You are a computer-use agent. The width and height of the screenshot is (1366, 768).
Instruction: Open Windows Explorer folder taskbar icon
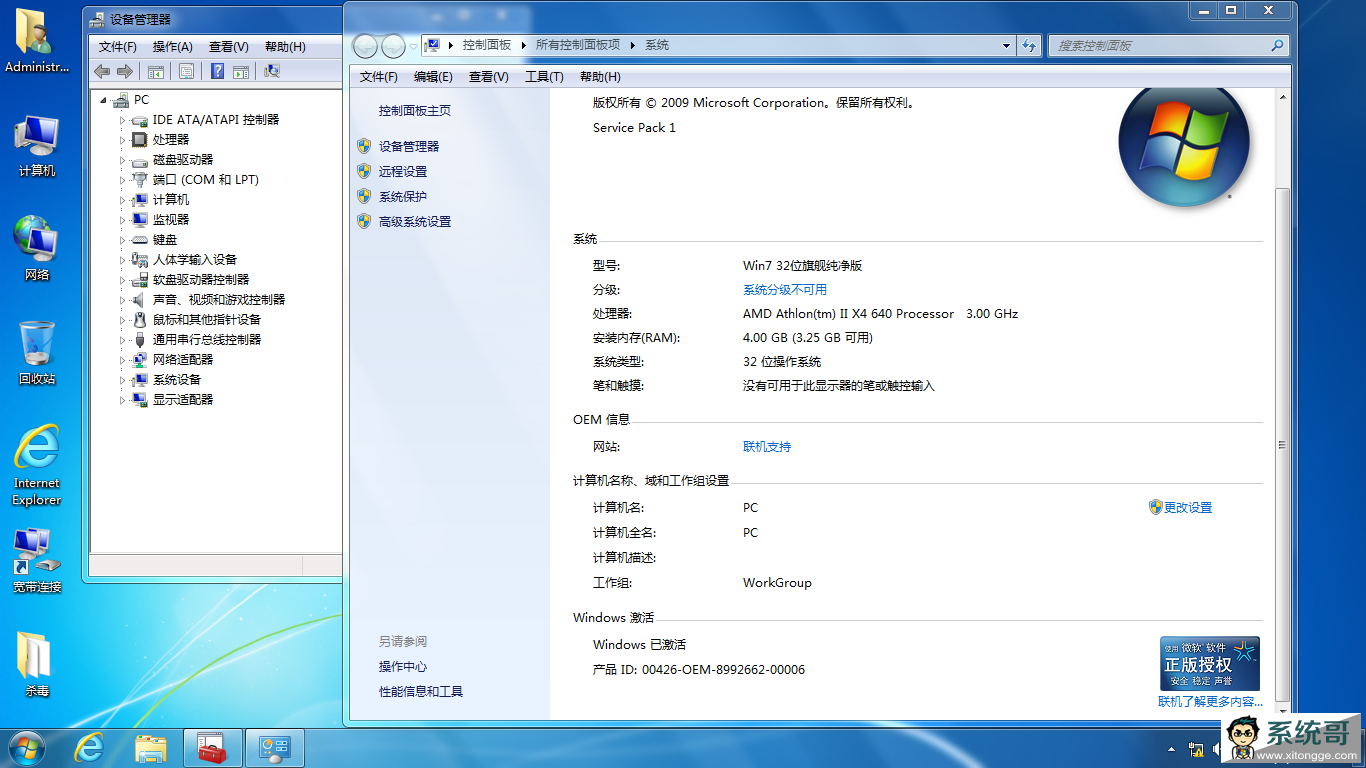pyautogui.click(x=152, y=748)
